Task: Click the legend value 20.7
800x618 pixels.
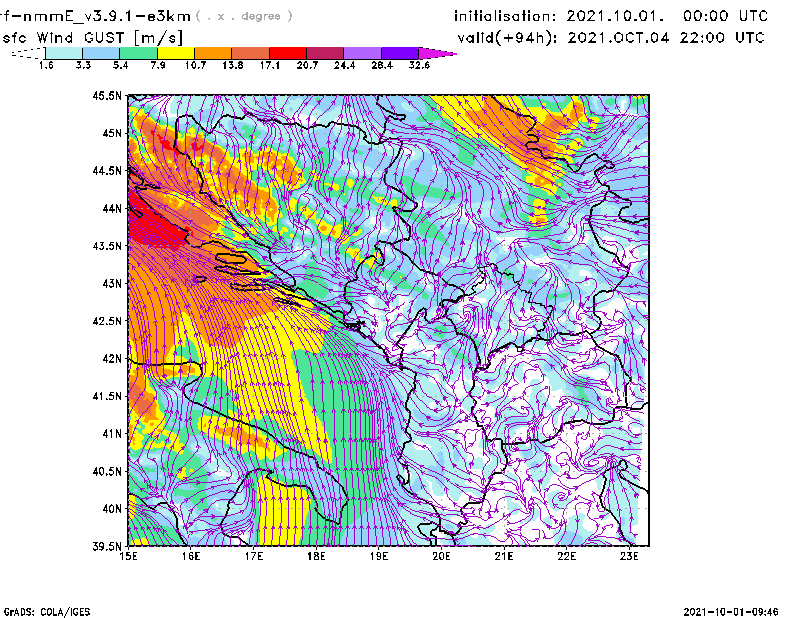Action: coord(307,65)
